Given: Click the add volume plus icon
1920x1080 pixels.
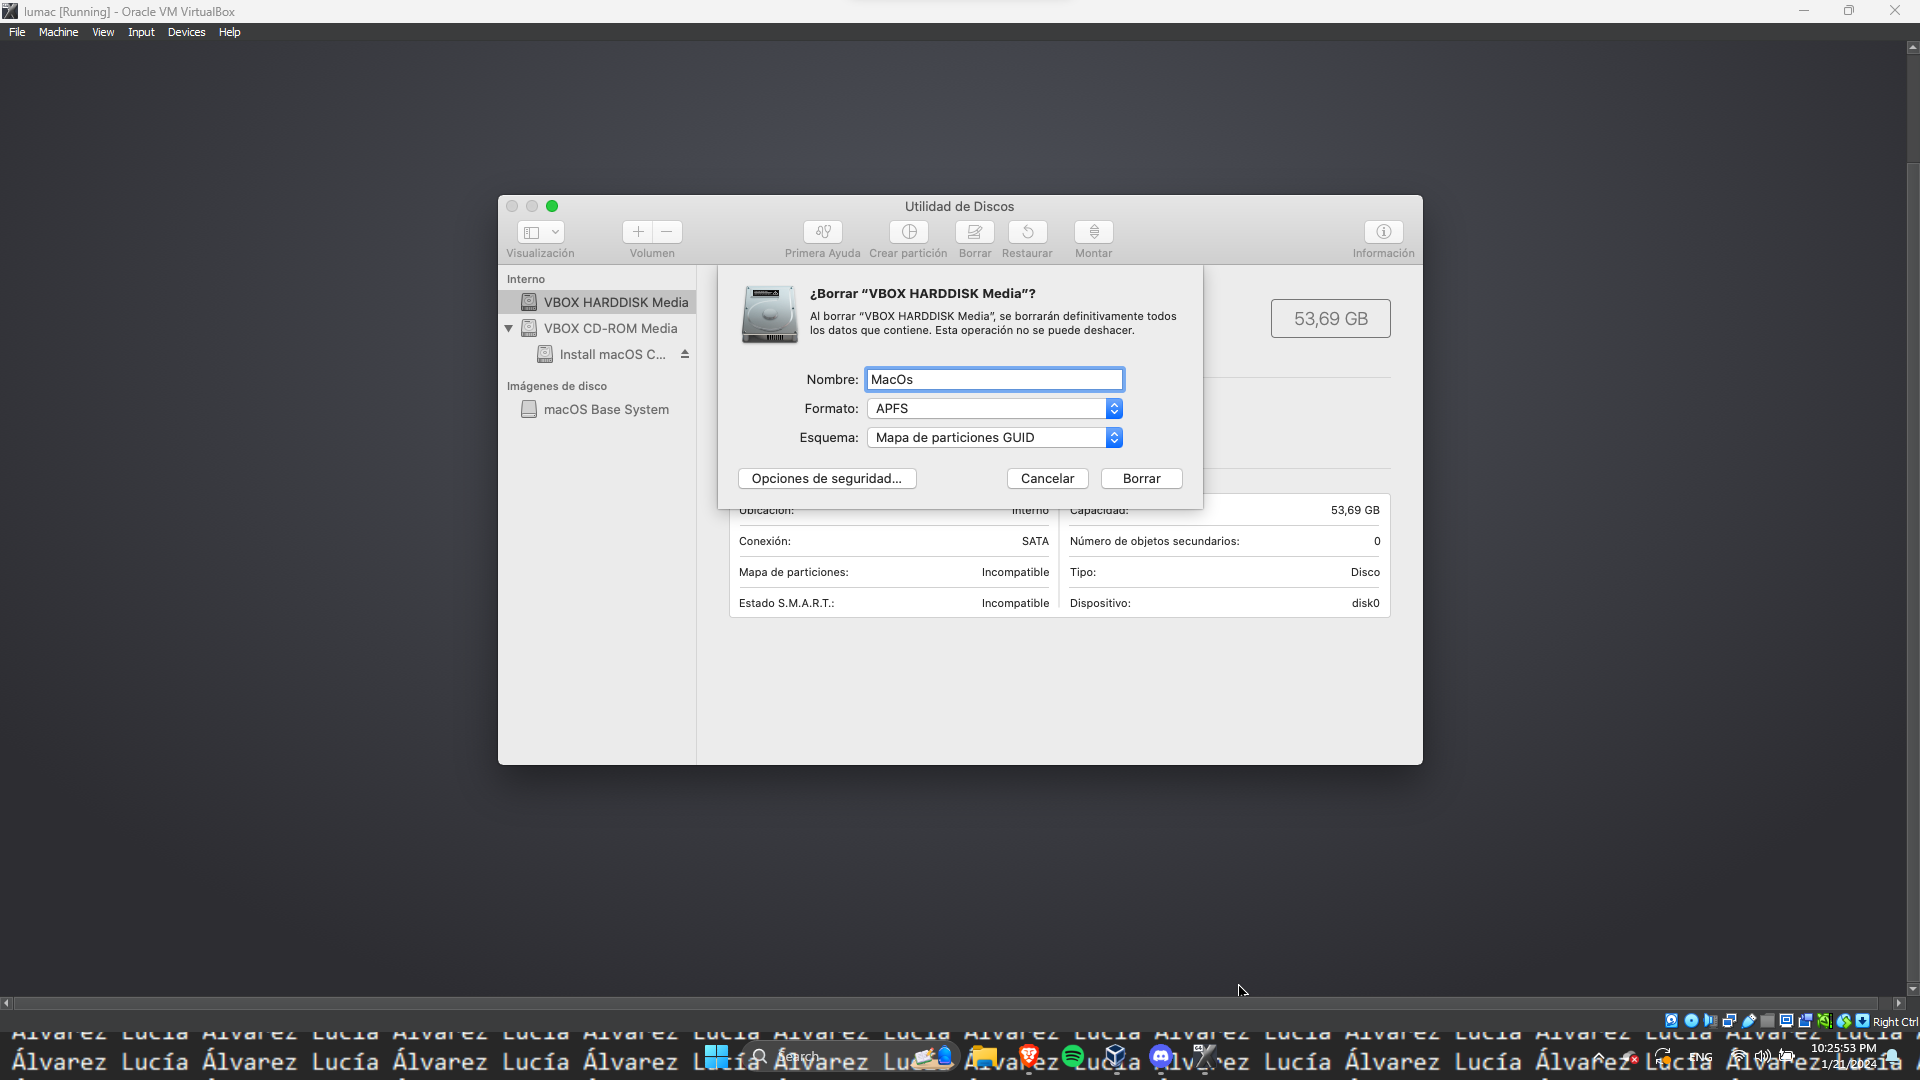Looking at the screenshot, I should pyautogui.click(x=638, y=232).
